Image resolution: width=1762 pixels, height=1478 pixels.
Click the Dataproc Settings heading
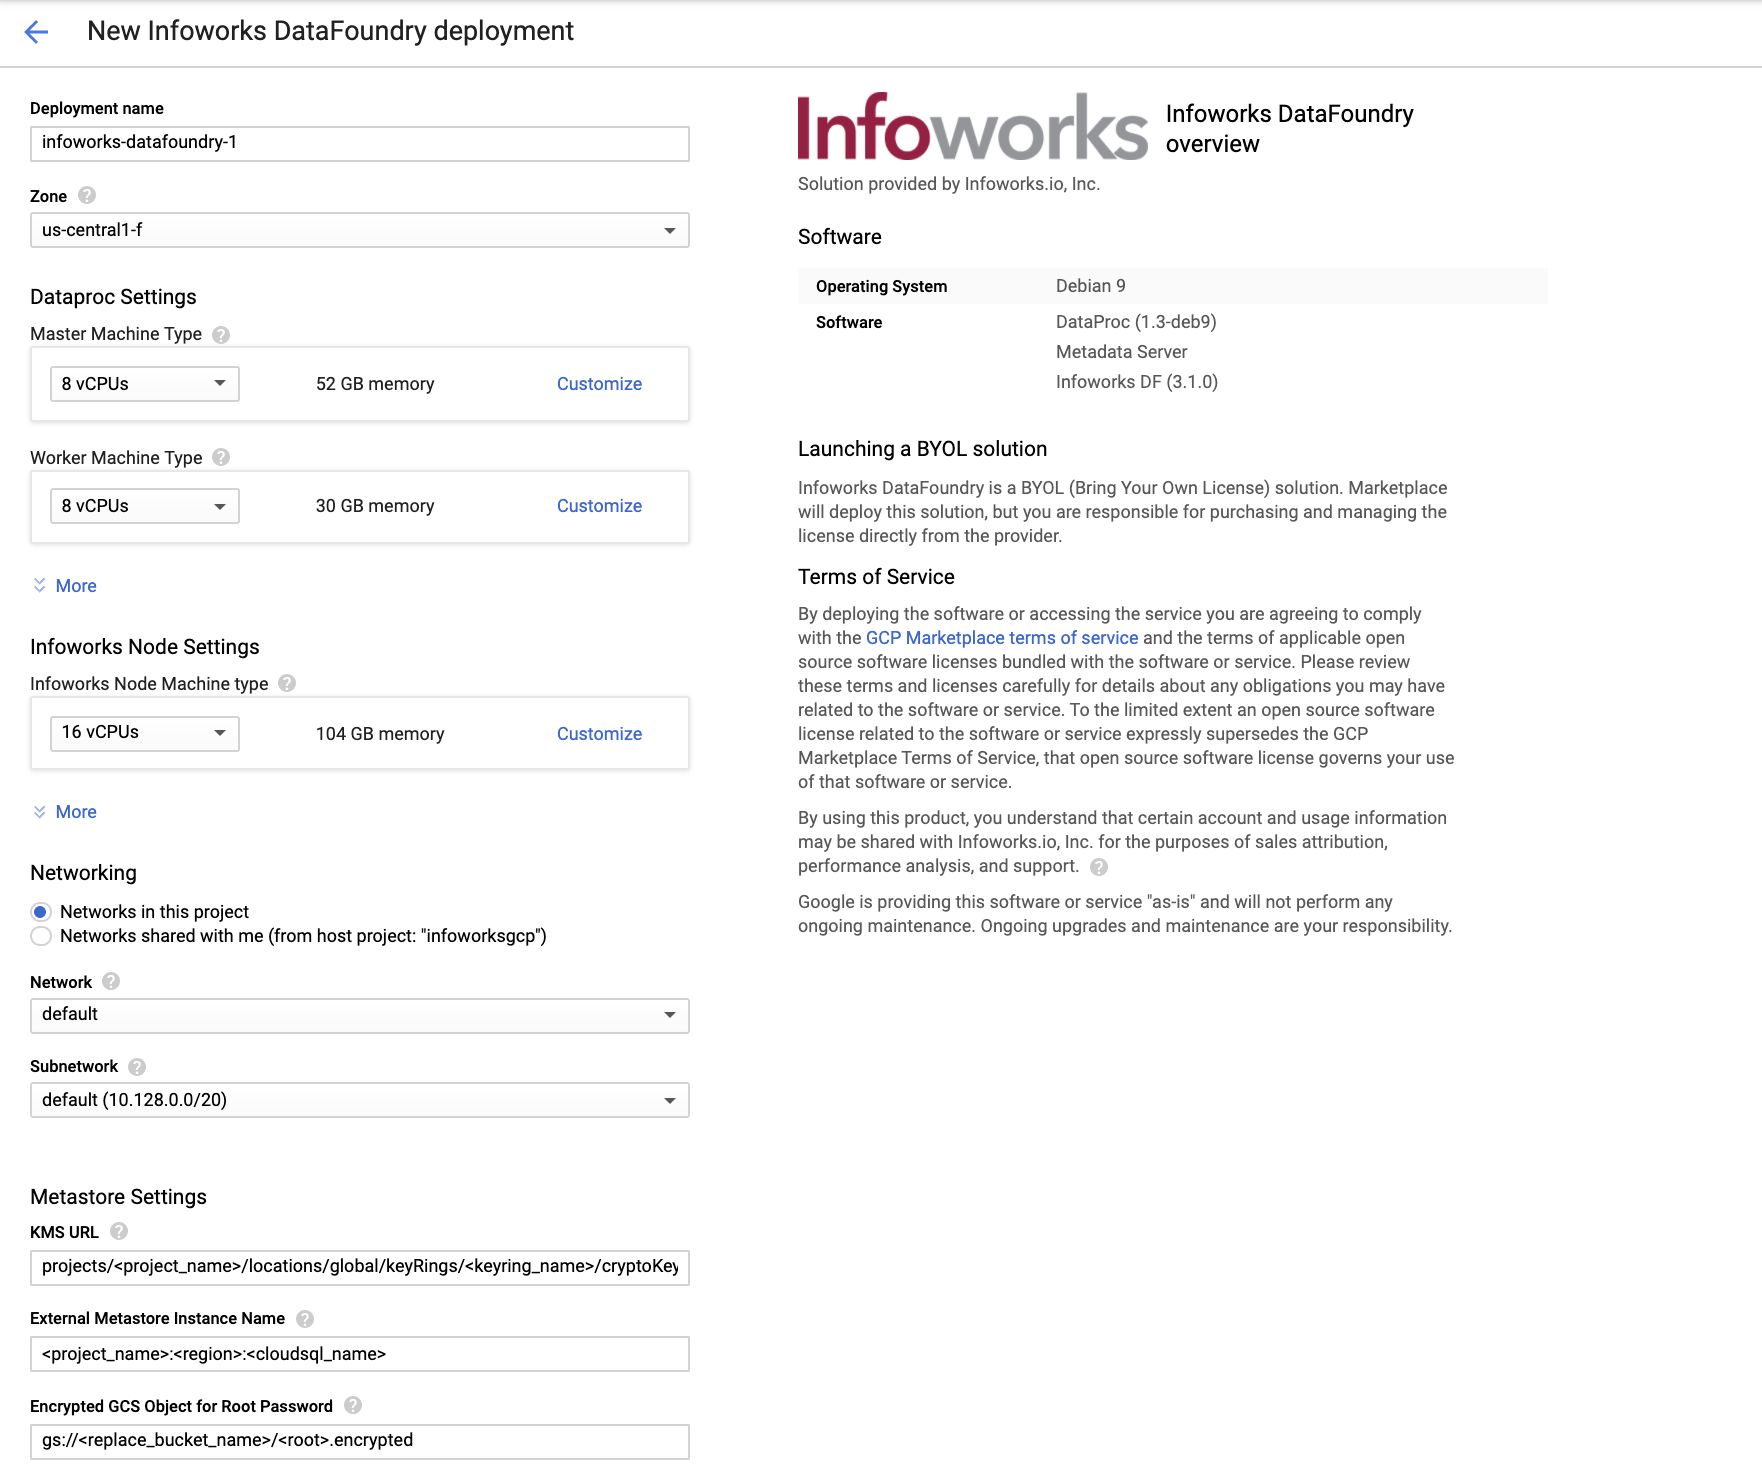(x=113, y=297)
